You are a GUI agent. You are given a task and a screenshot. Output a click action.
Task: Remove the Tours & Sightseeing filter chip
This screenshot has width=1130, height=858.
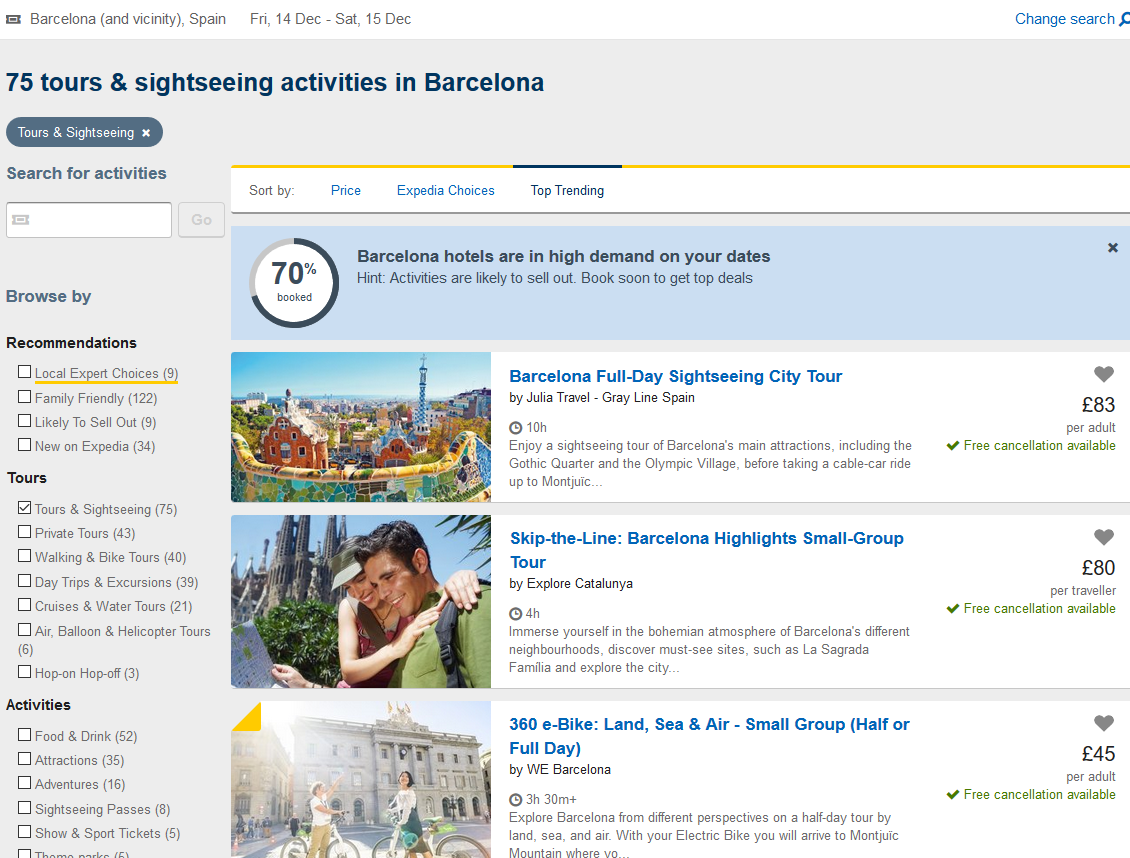146,133
